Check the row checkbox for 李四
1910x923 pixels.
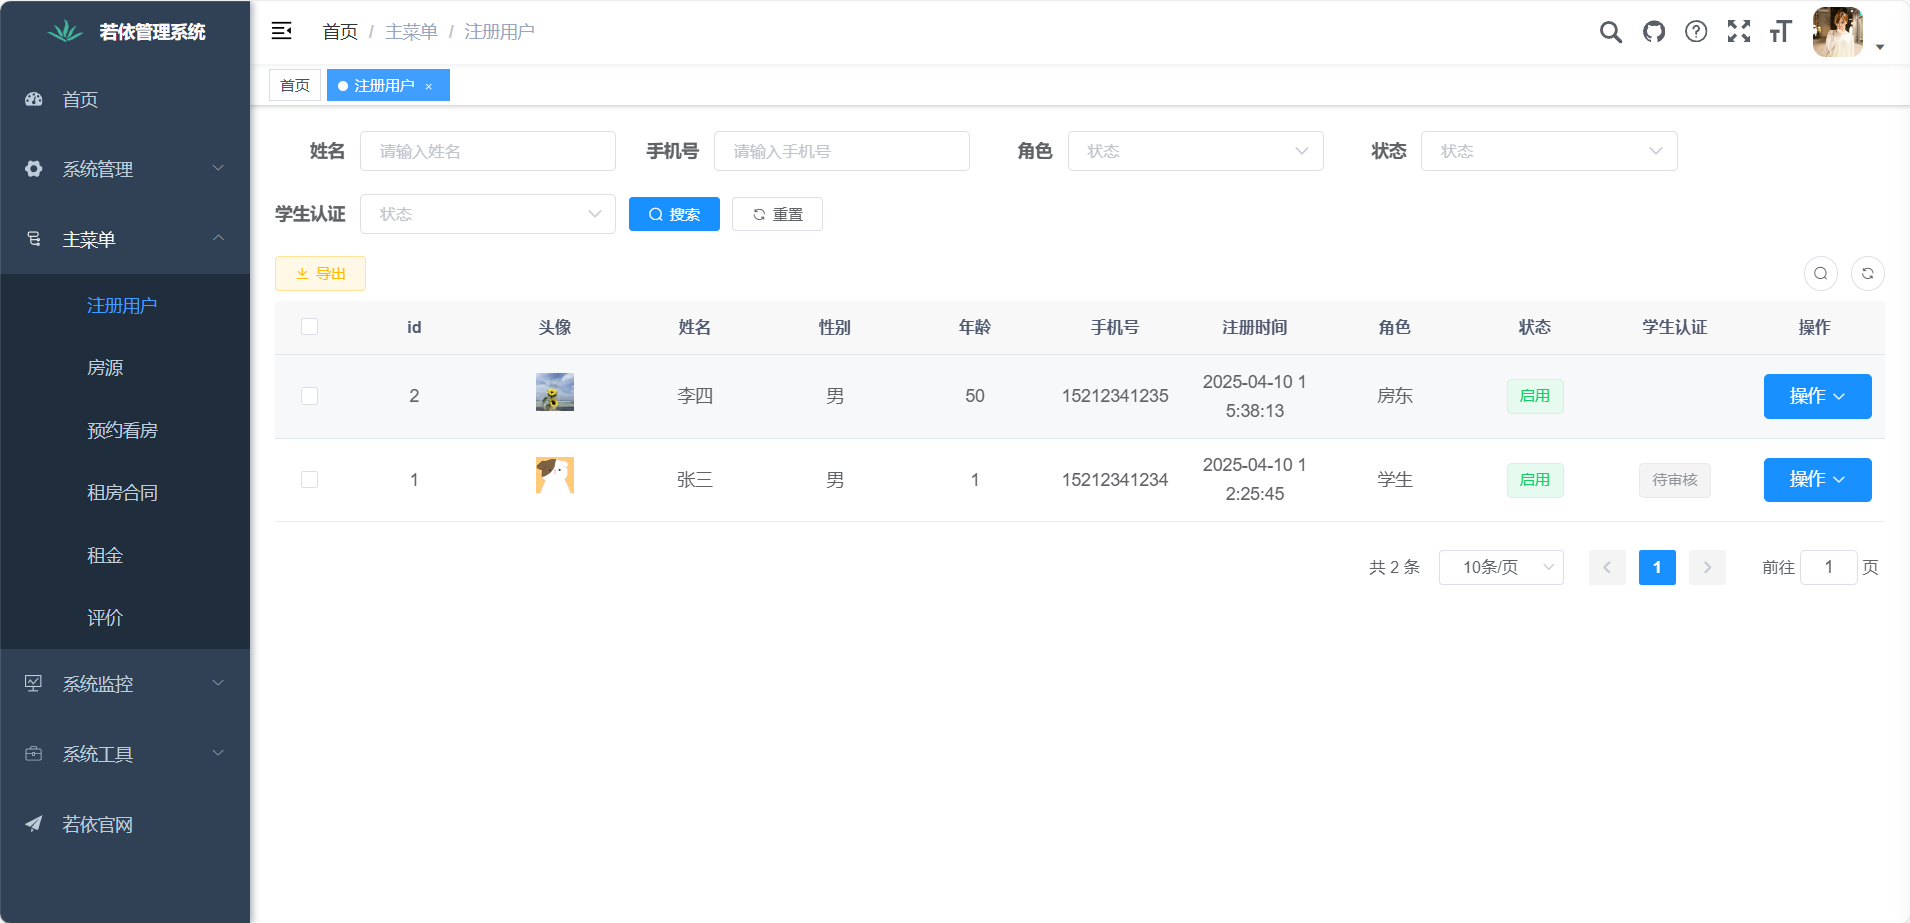[x=310, y=396]
